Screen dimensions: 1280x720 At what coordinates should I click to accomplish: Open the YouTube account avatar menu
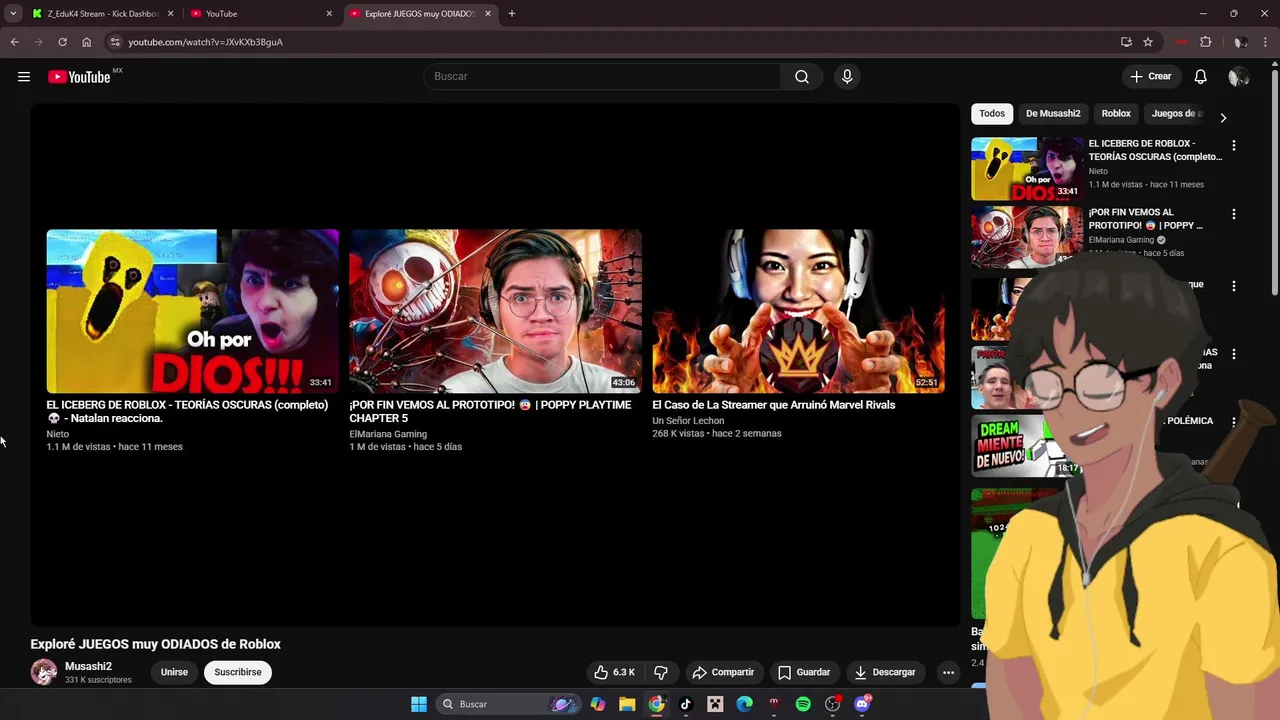click(1238, 77)
